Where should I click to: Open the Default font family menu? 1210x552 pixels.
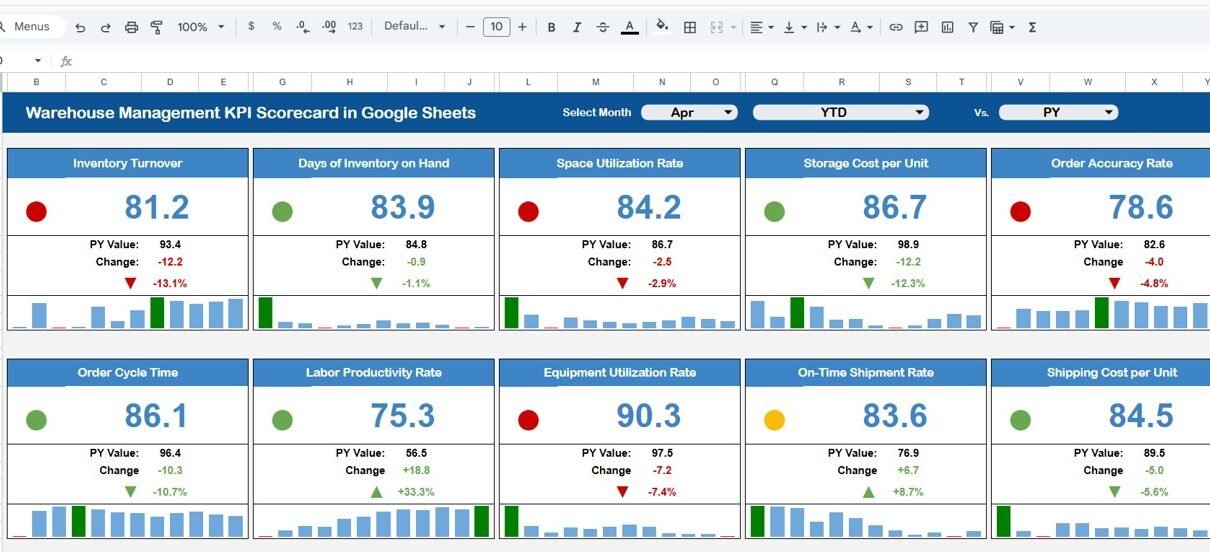click(x=414, y=27)
